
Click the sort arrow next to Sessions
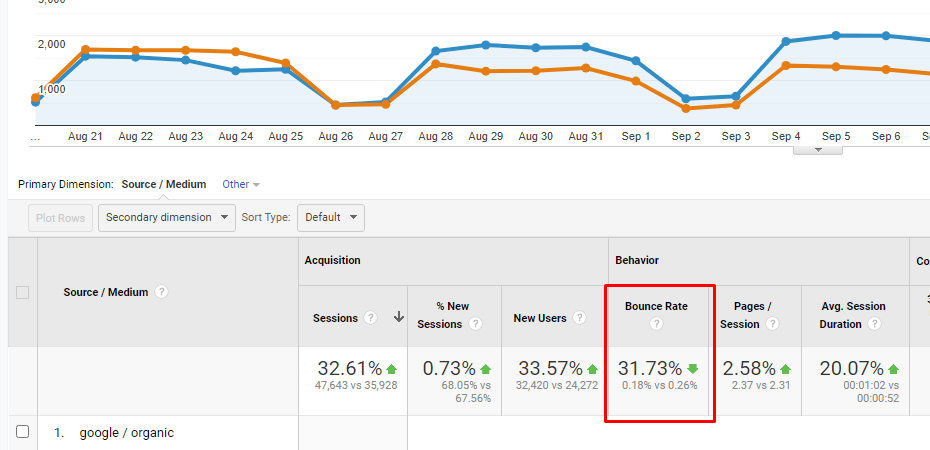[398, 318]
